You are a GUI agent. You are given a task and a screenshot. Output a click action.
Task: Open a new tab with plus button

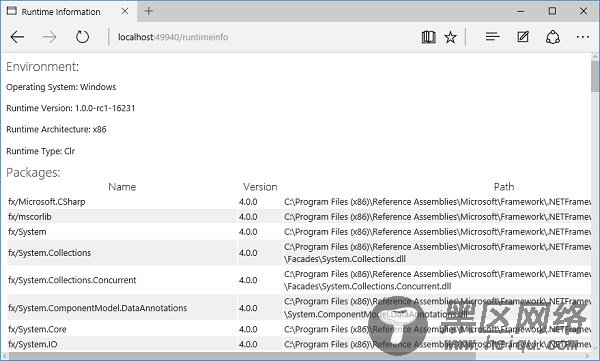pyautogui.click(x=149, y=11)
